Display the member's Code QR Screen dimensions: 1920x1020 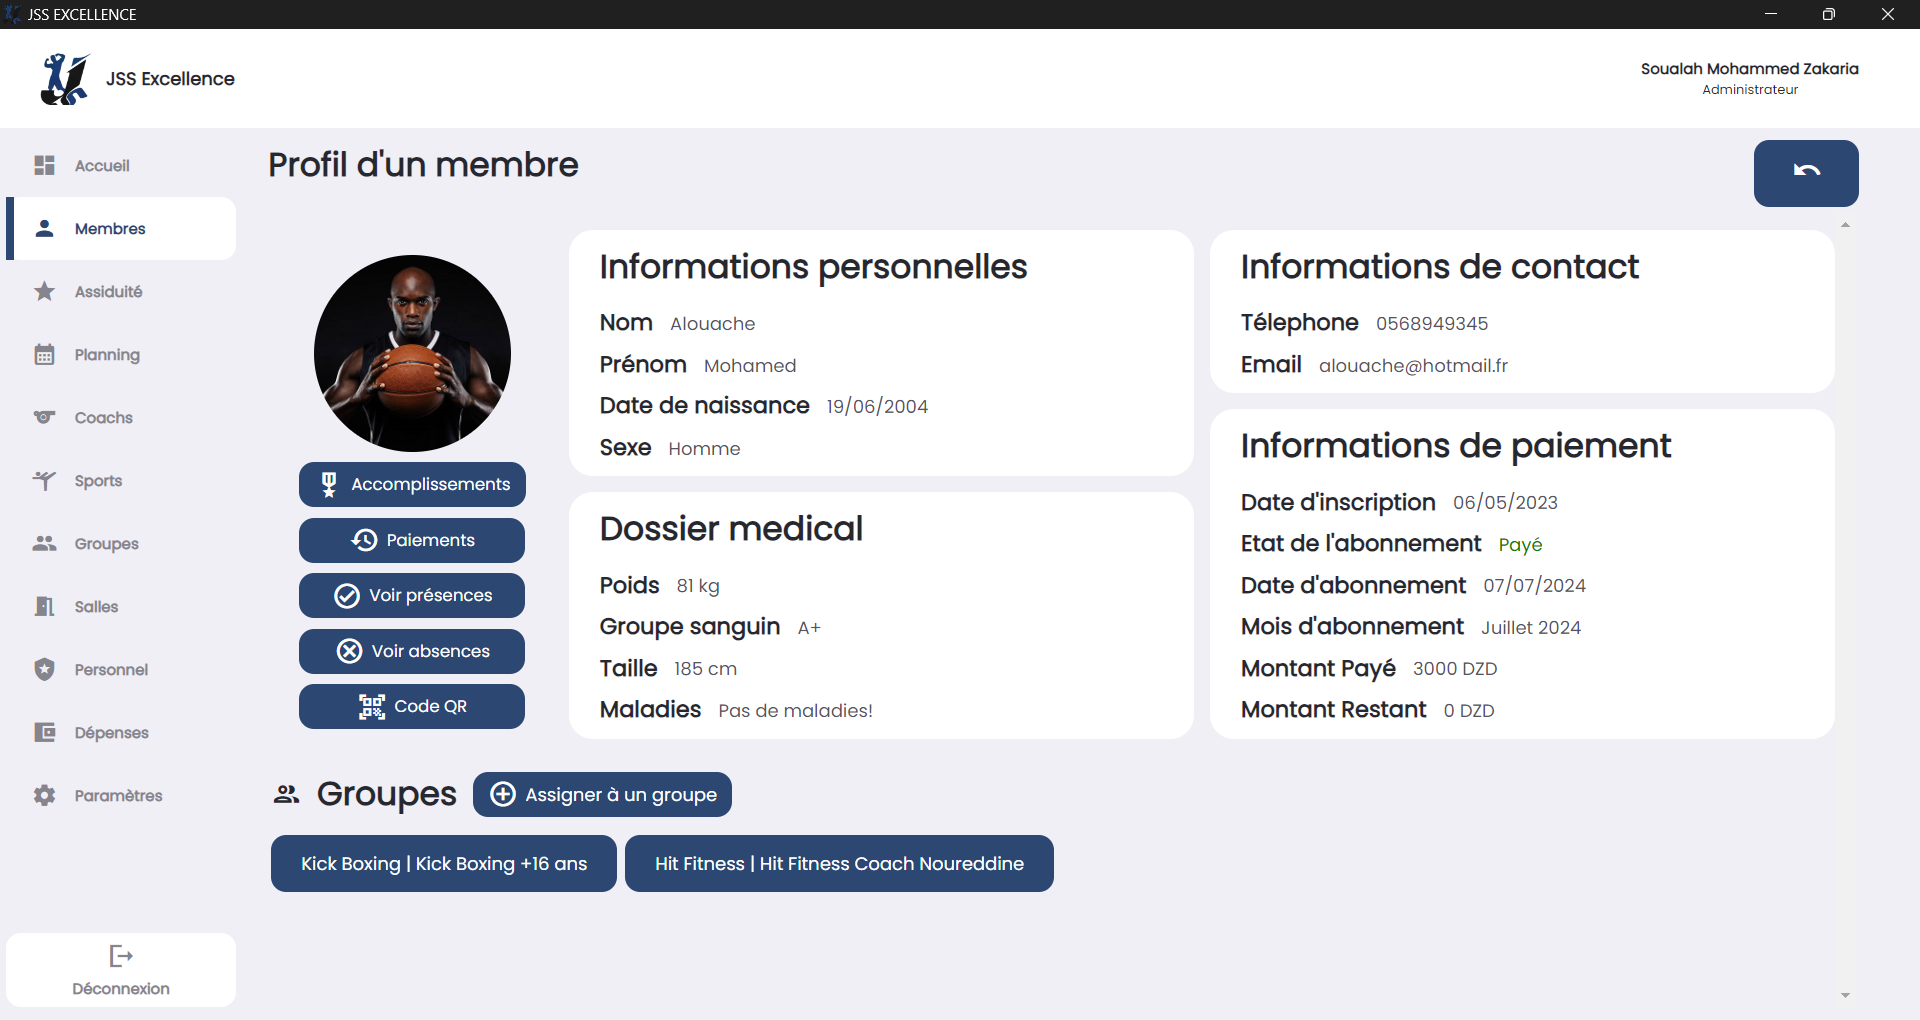click(x=412, y=707)
